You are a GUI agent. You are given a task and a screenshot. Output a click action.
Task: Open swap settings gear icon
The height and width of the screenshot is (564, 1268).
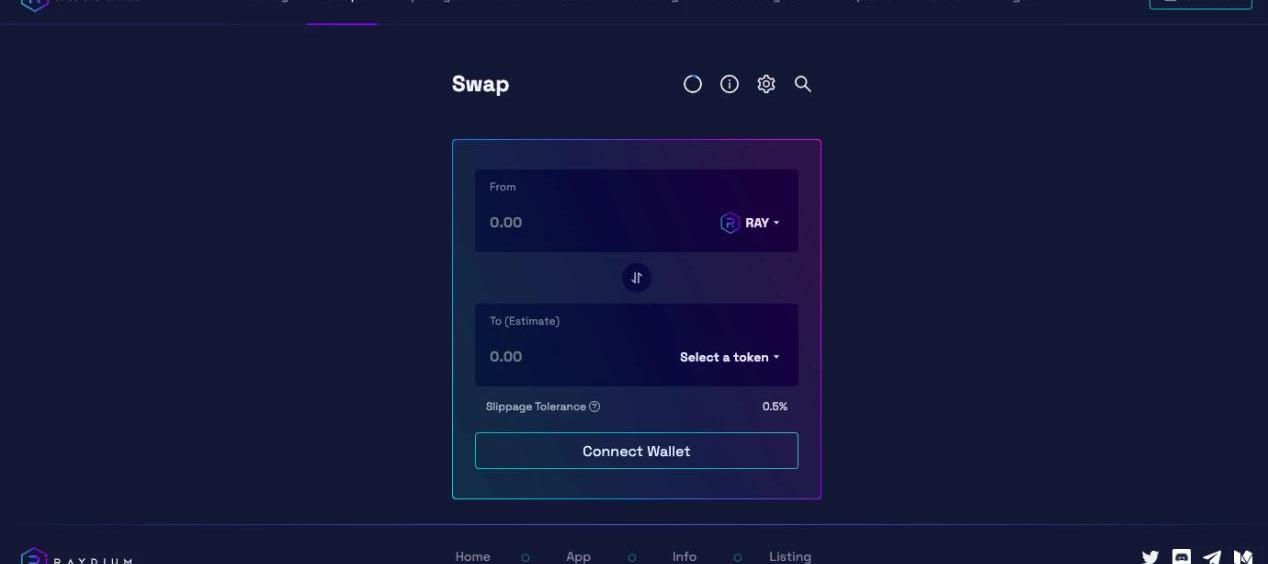click(x=766, y=84)
